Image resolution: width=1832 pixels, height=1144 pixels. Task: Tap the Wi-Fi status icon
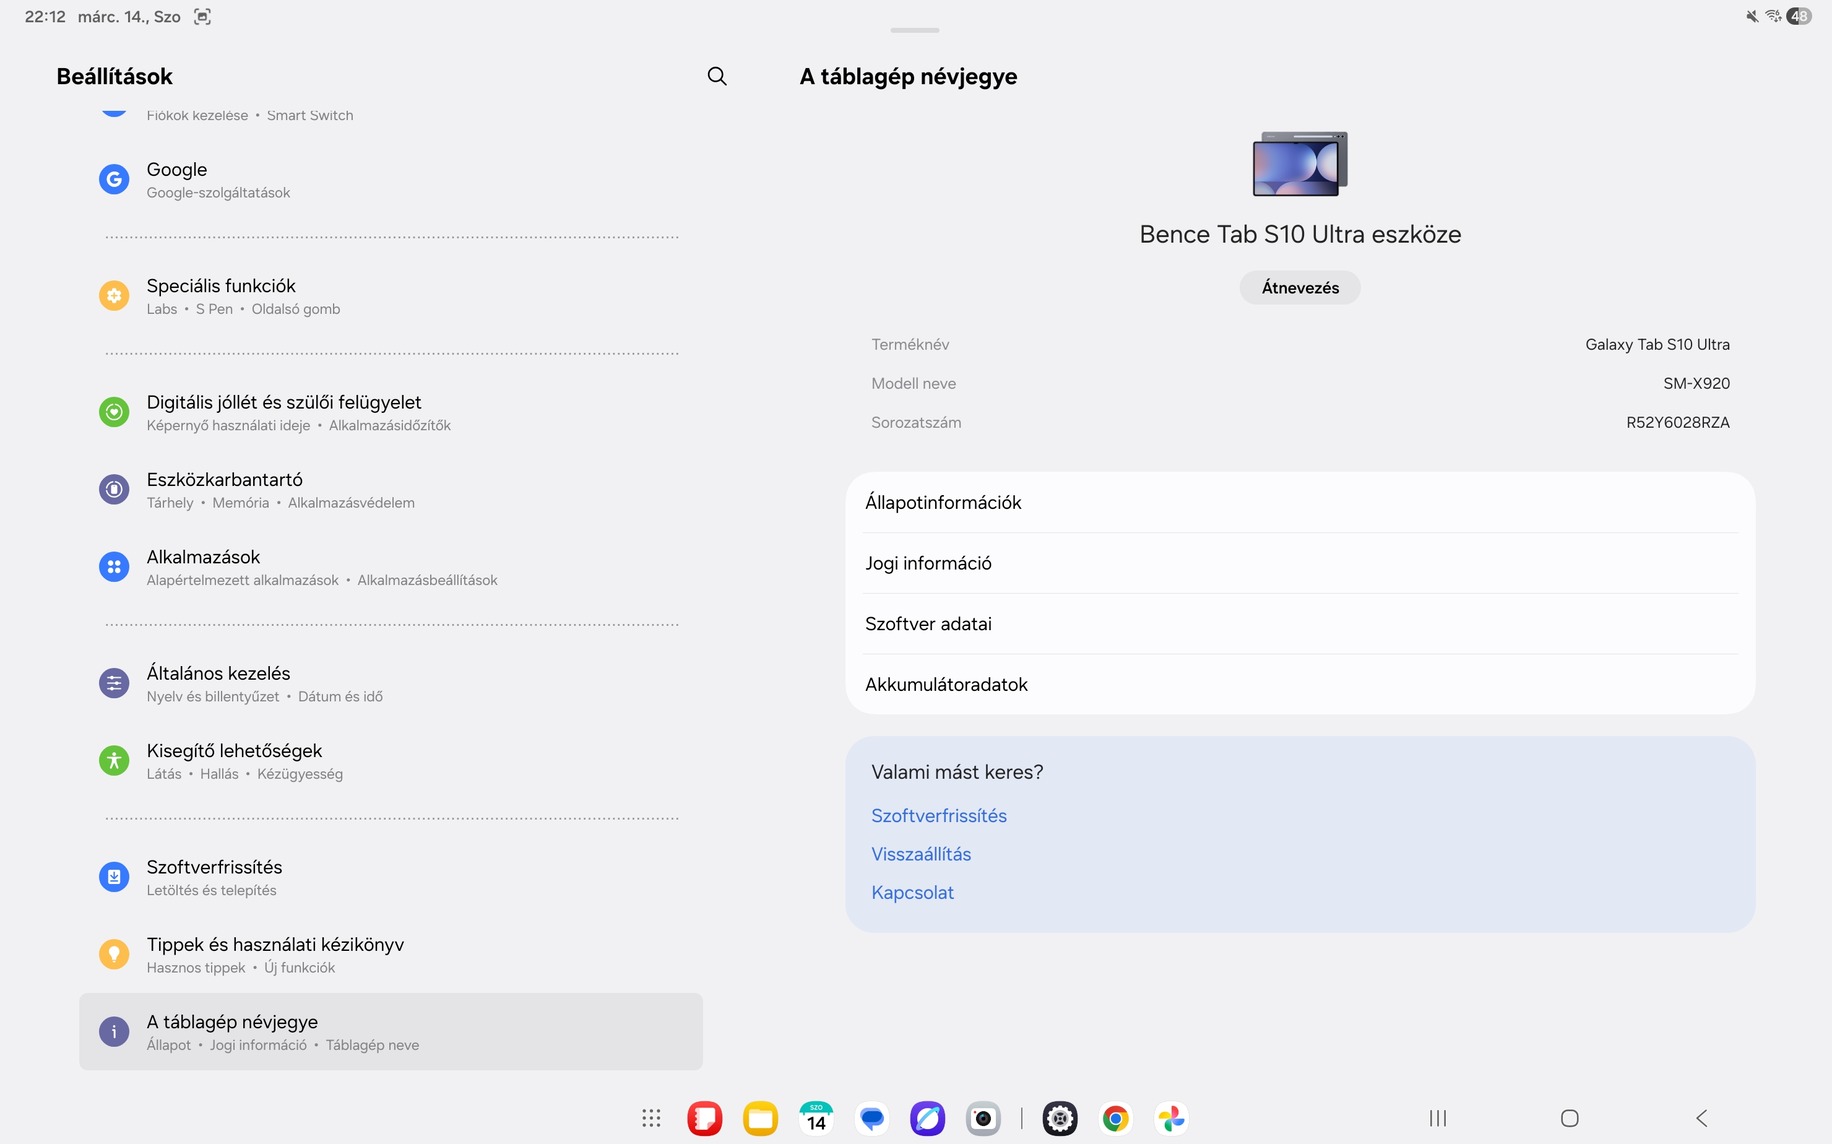pyautogui.click(x=1774, y=16)
